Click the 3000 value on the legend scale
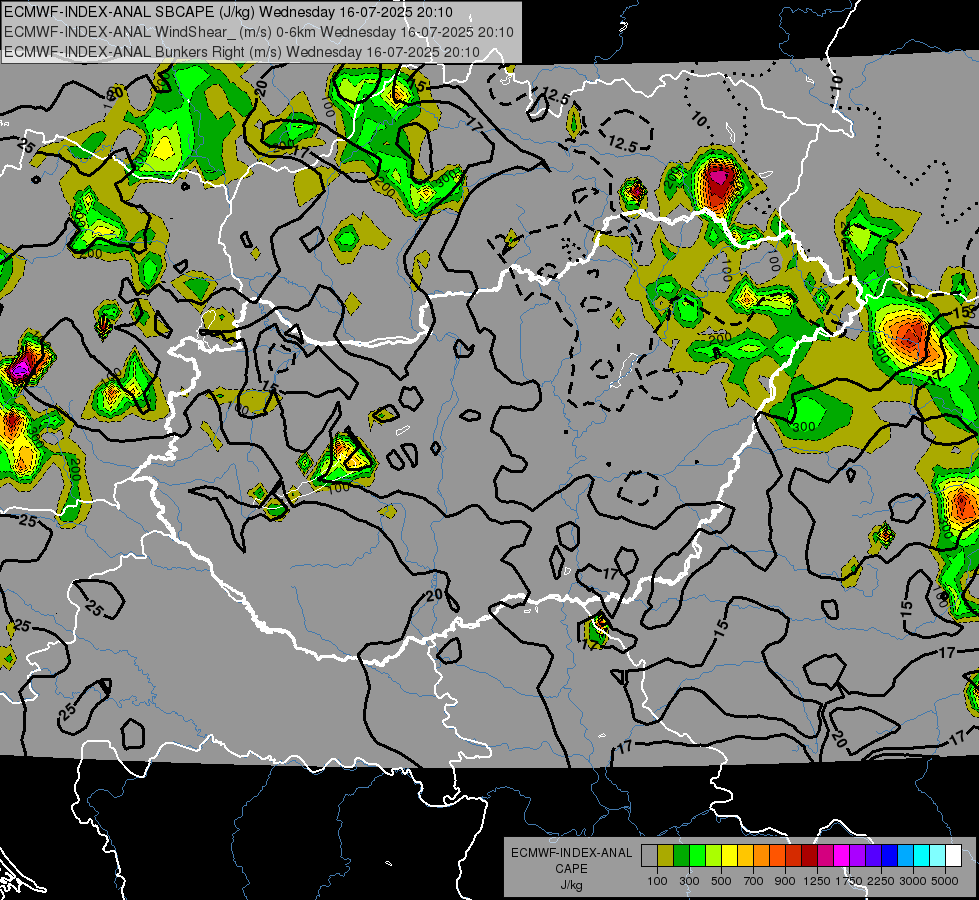 tap(913, 881)
